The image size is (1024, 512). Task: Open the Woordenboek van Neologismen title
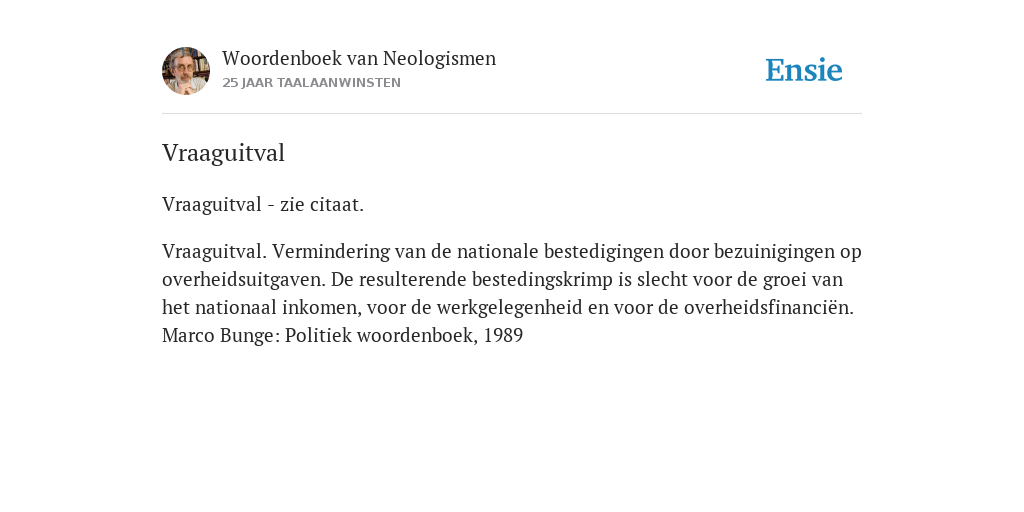pos(359,58)
